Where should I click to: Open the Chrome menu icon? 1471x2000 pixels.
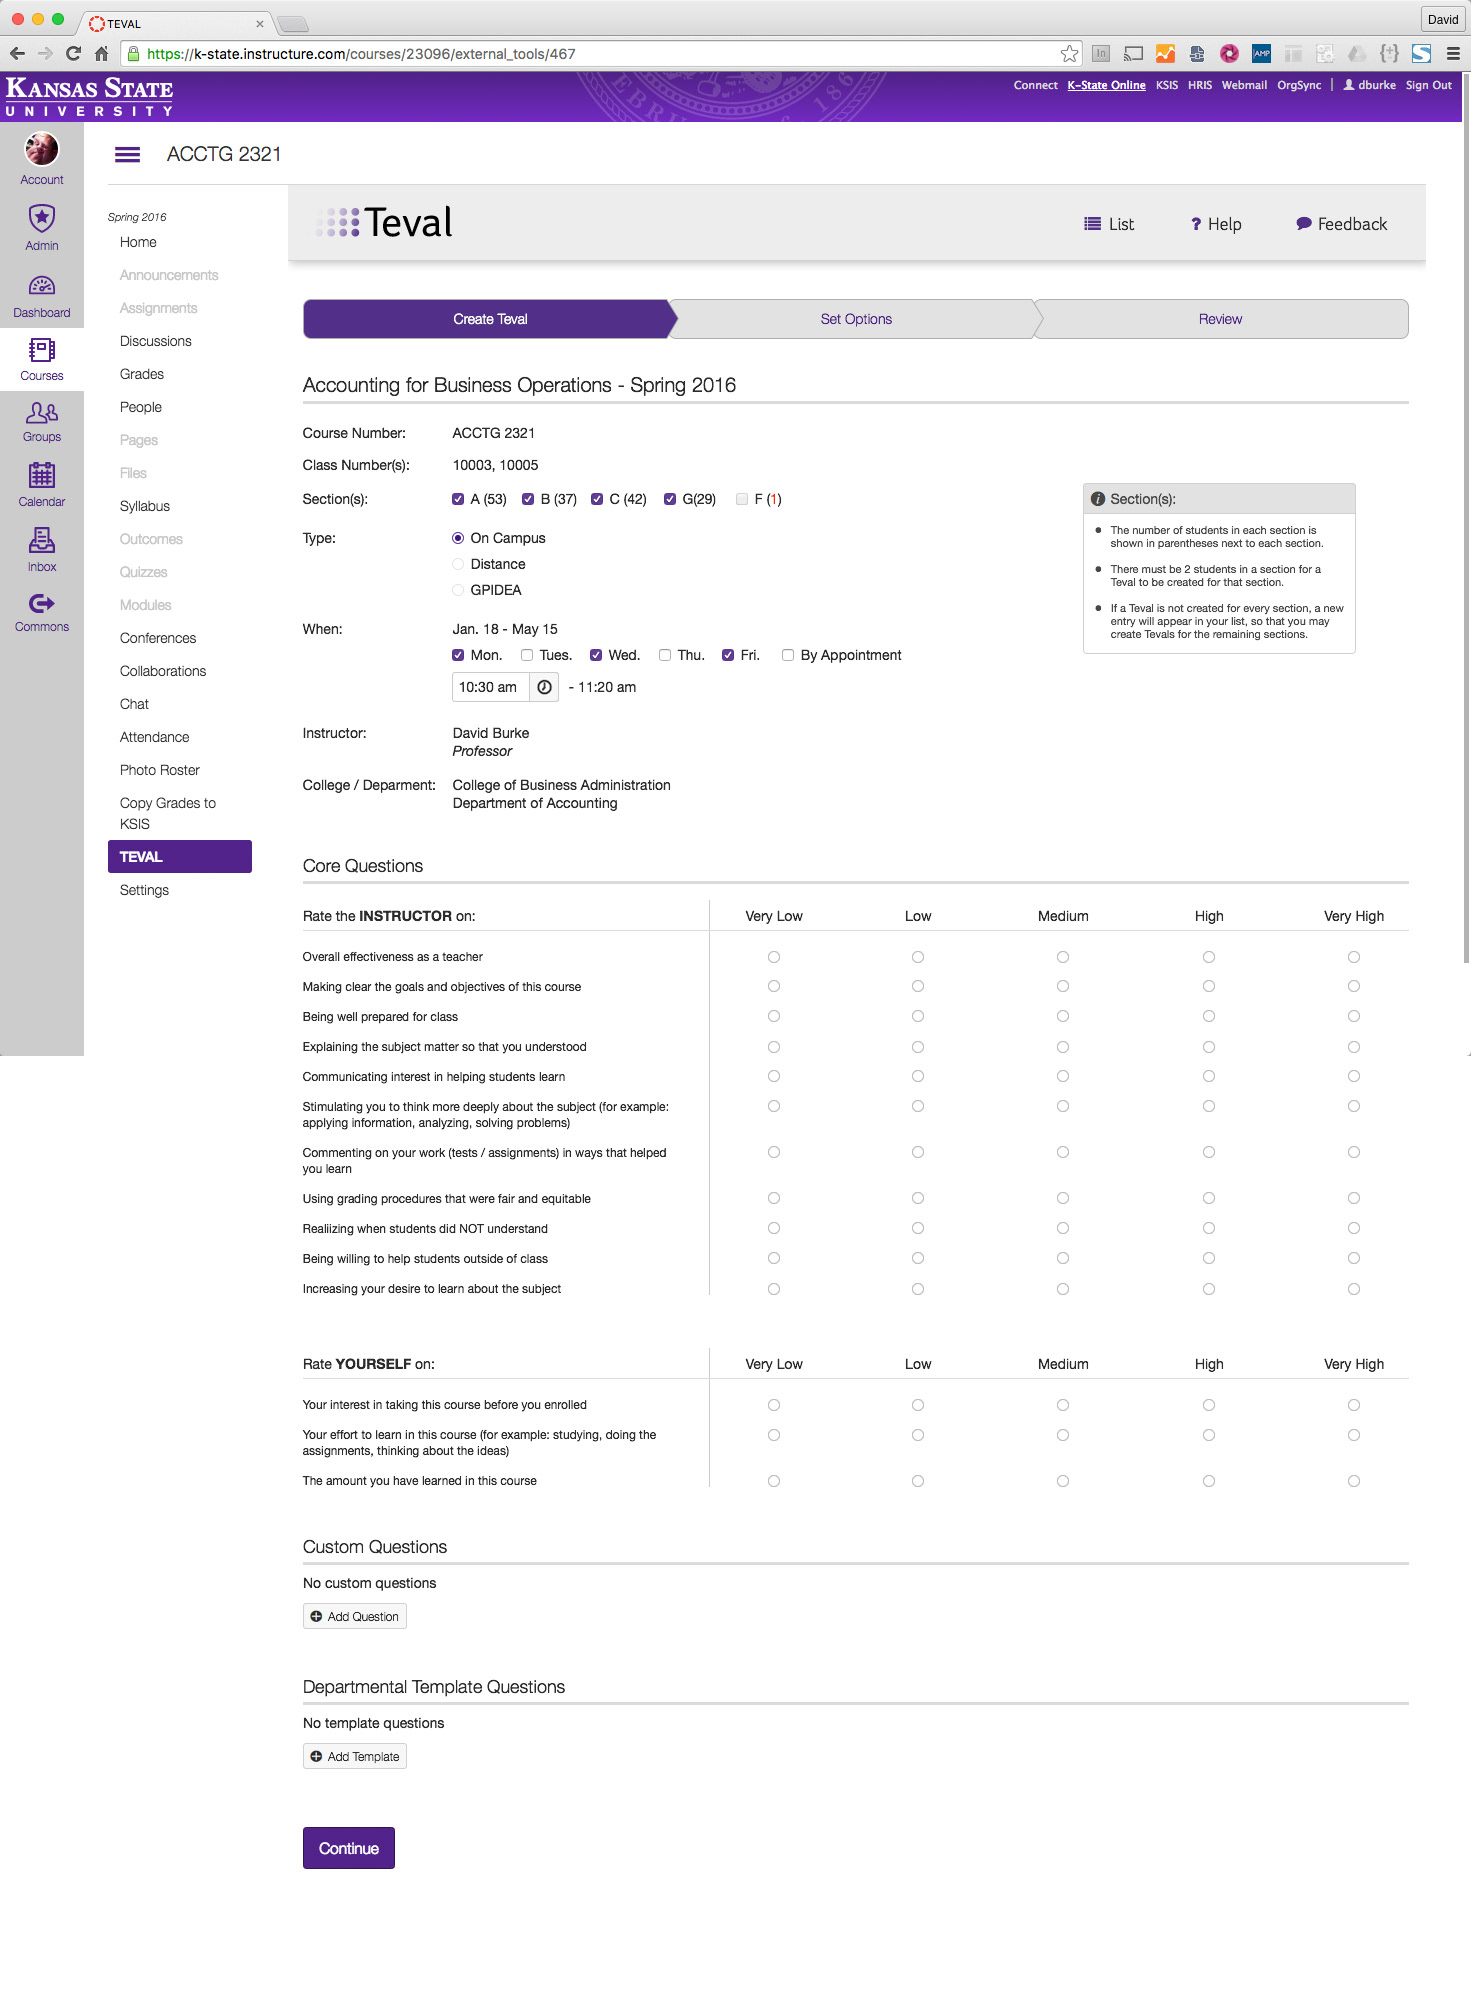pyautogui.click(x=1453, y=54)
